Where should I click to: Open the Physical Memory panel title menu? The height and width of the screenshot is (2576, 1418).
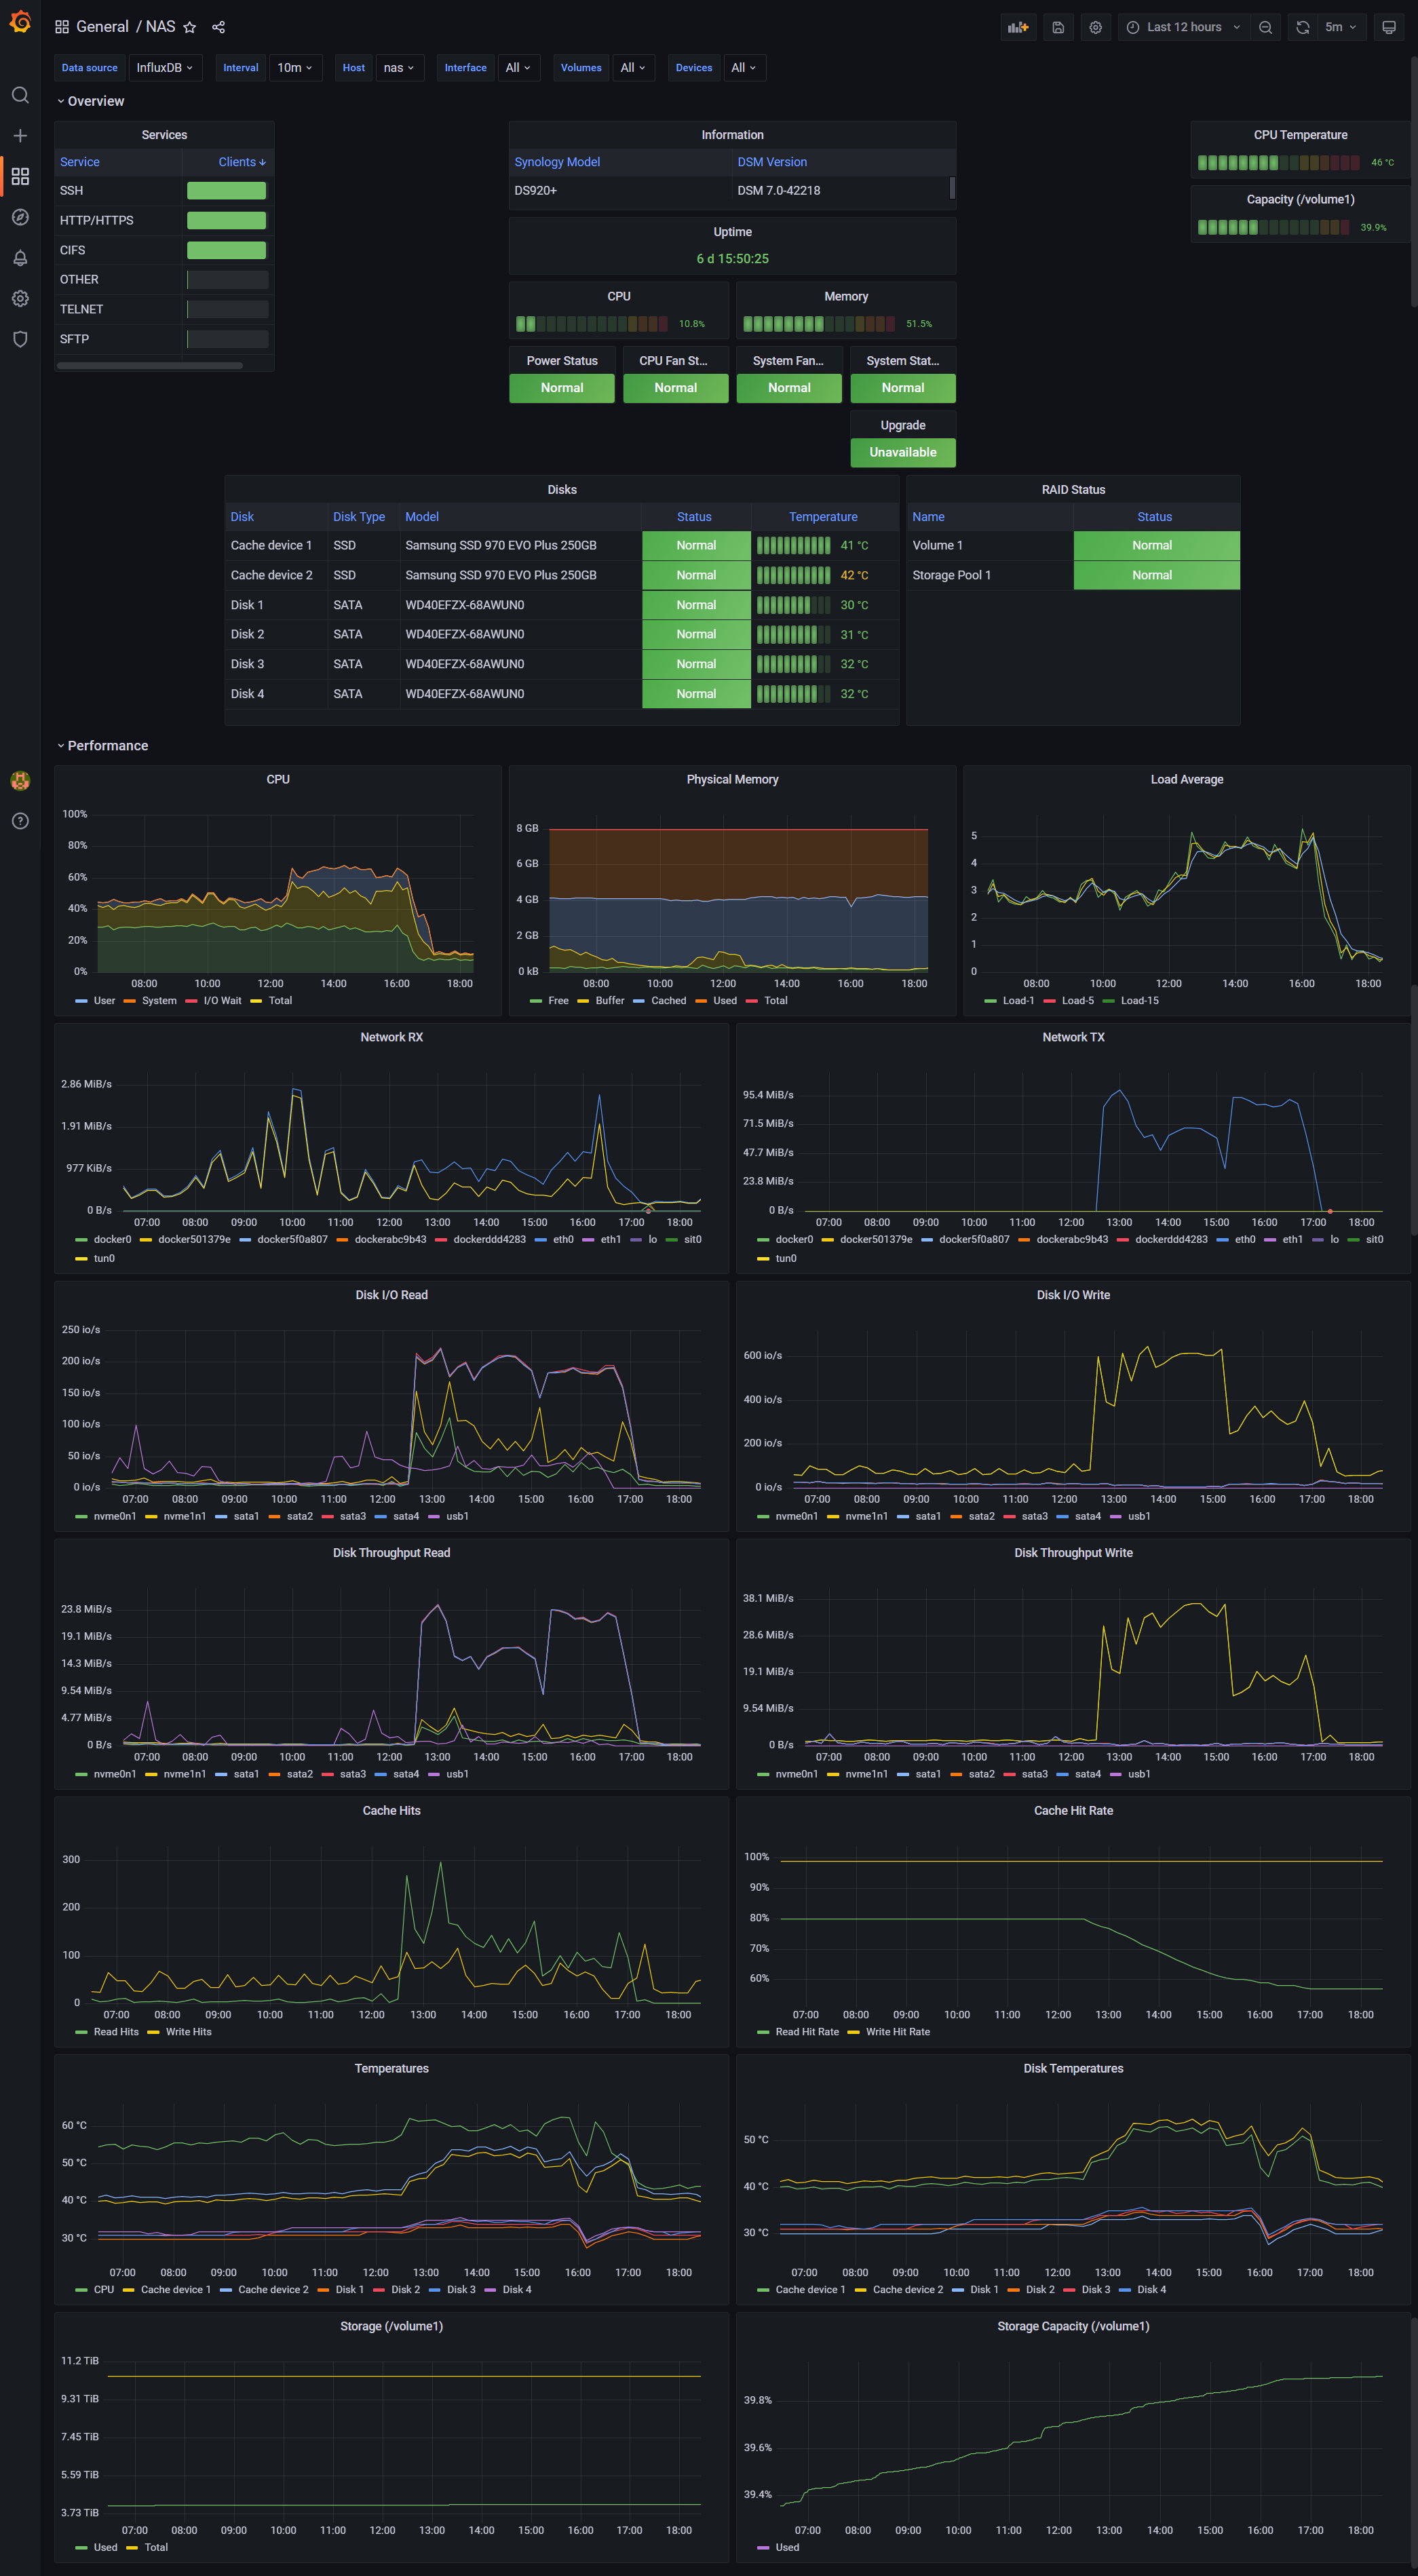[732, 780]
